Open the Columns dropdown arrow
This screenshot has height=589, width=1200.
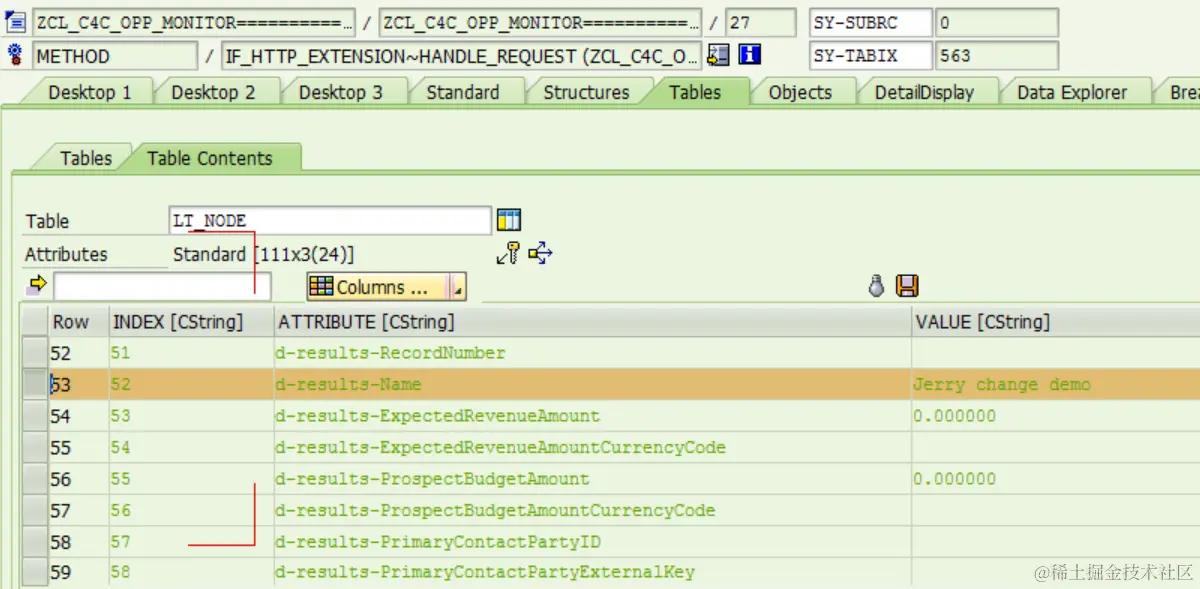point(458,288)
